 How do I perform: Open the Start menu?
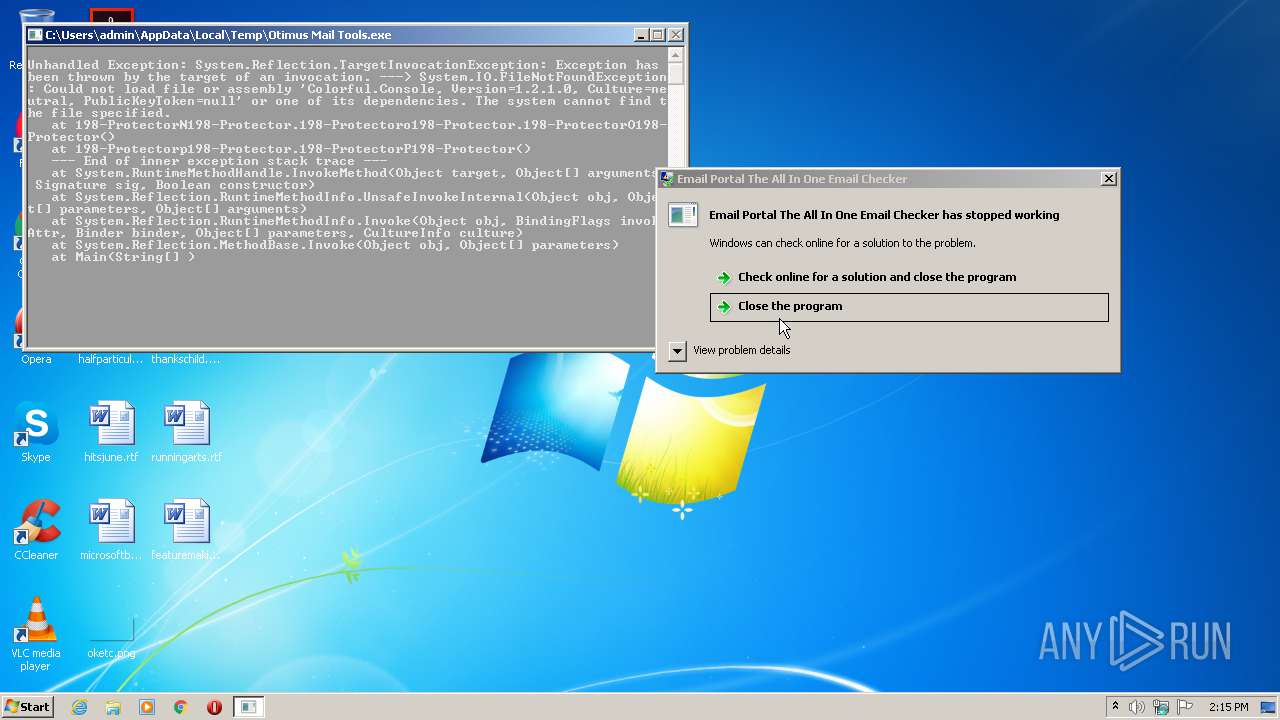point(28,707)
